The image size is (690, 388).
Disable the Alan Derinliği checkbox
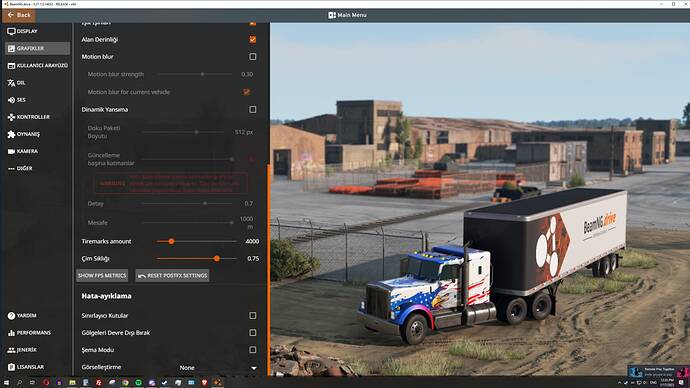click(253, 40)
